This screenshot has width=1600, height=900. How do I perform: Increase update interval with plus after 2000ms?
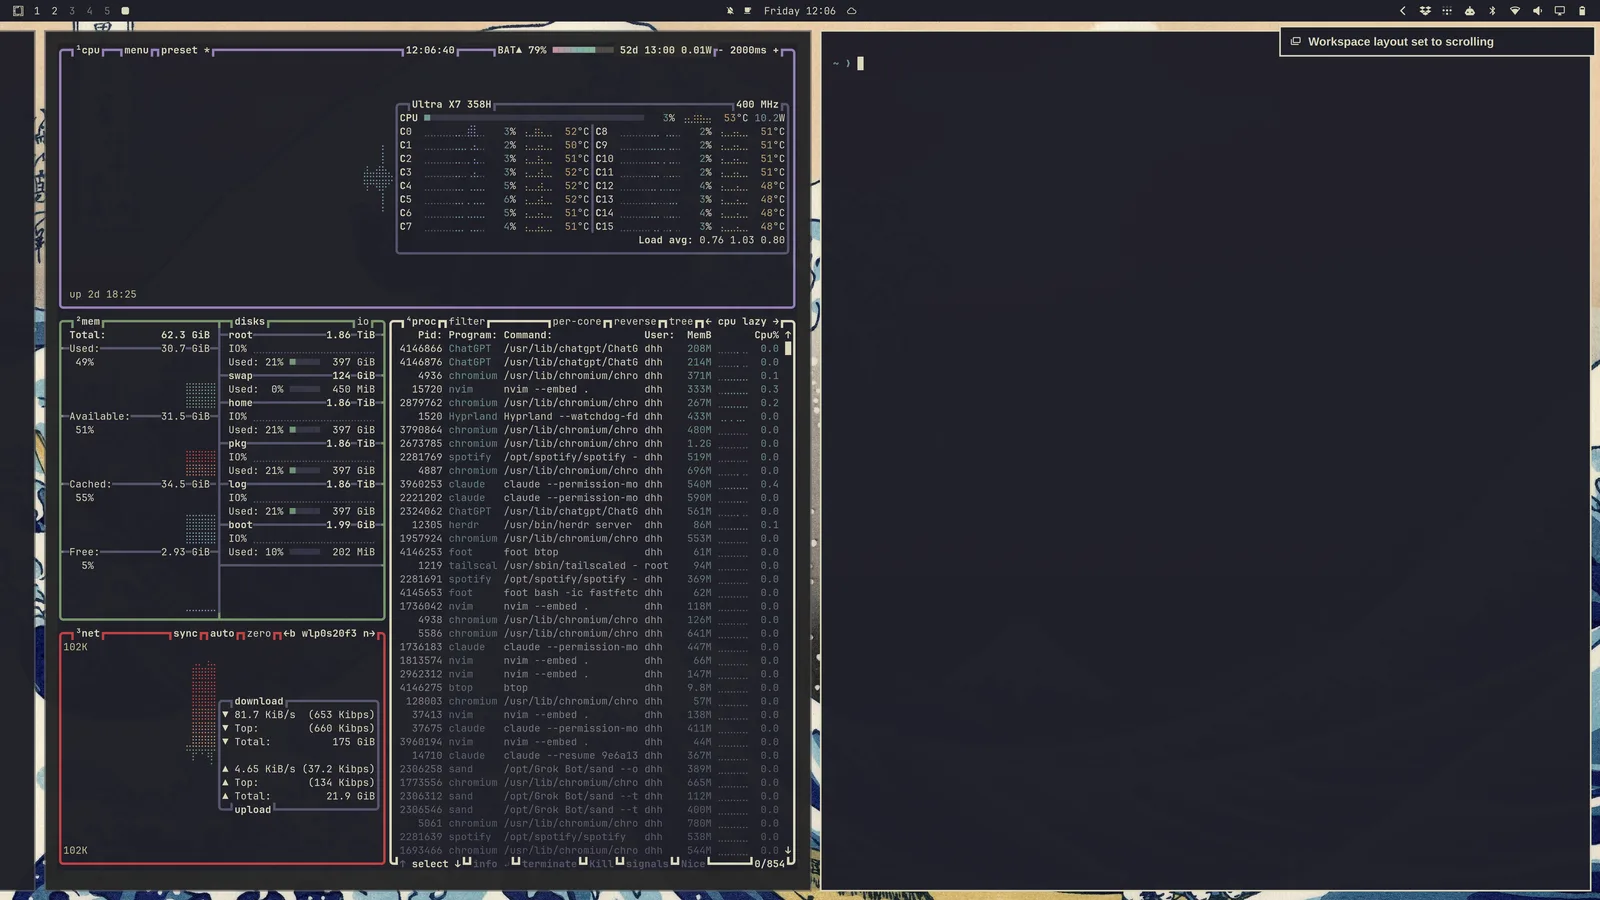point(775,50)
